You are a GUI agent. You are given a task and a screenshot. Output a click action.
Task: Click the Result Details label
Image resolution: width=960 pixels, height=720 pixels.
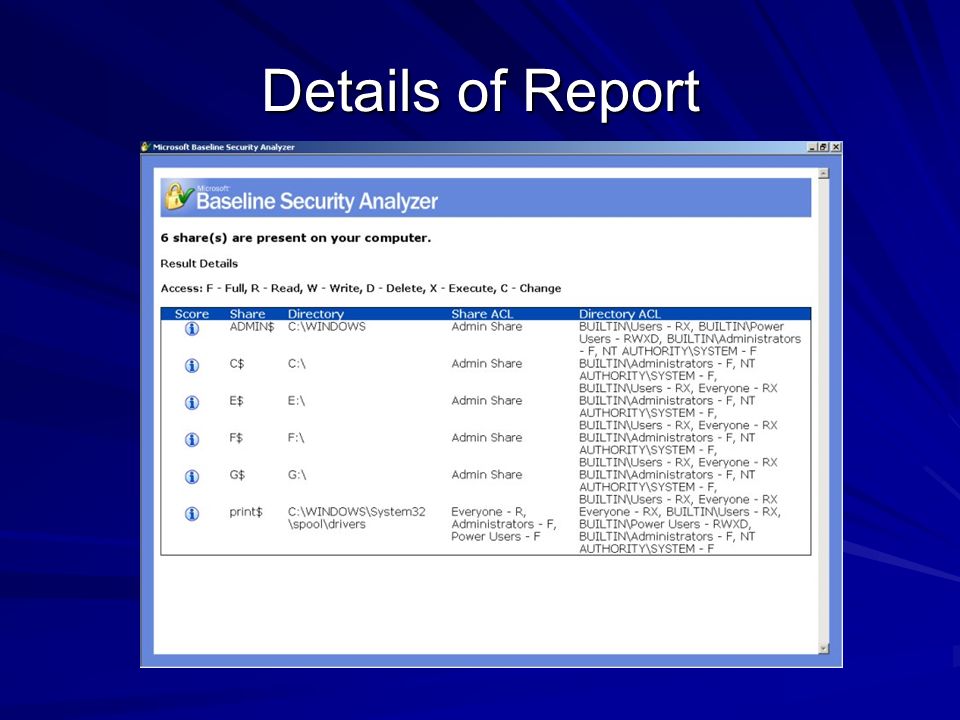(x=199, y=264)
